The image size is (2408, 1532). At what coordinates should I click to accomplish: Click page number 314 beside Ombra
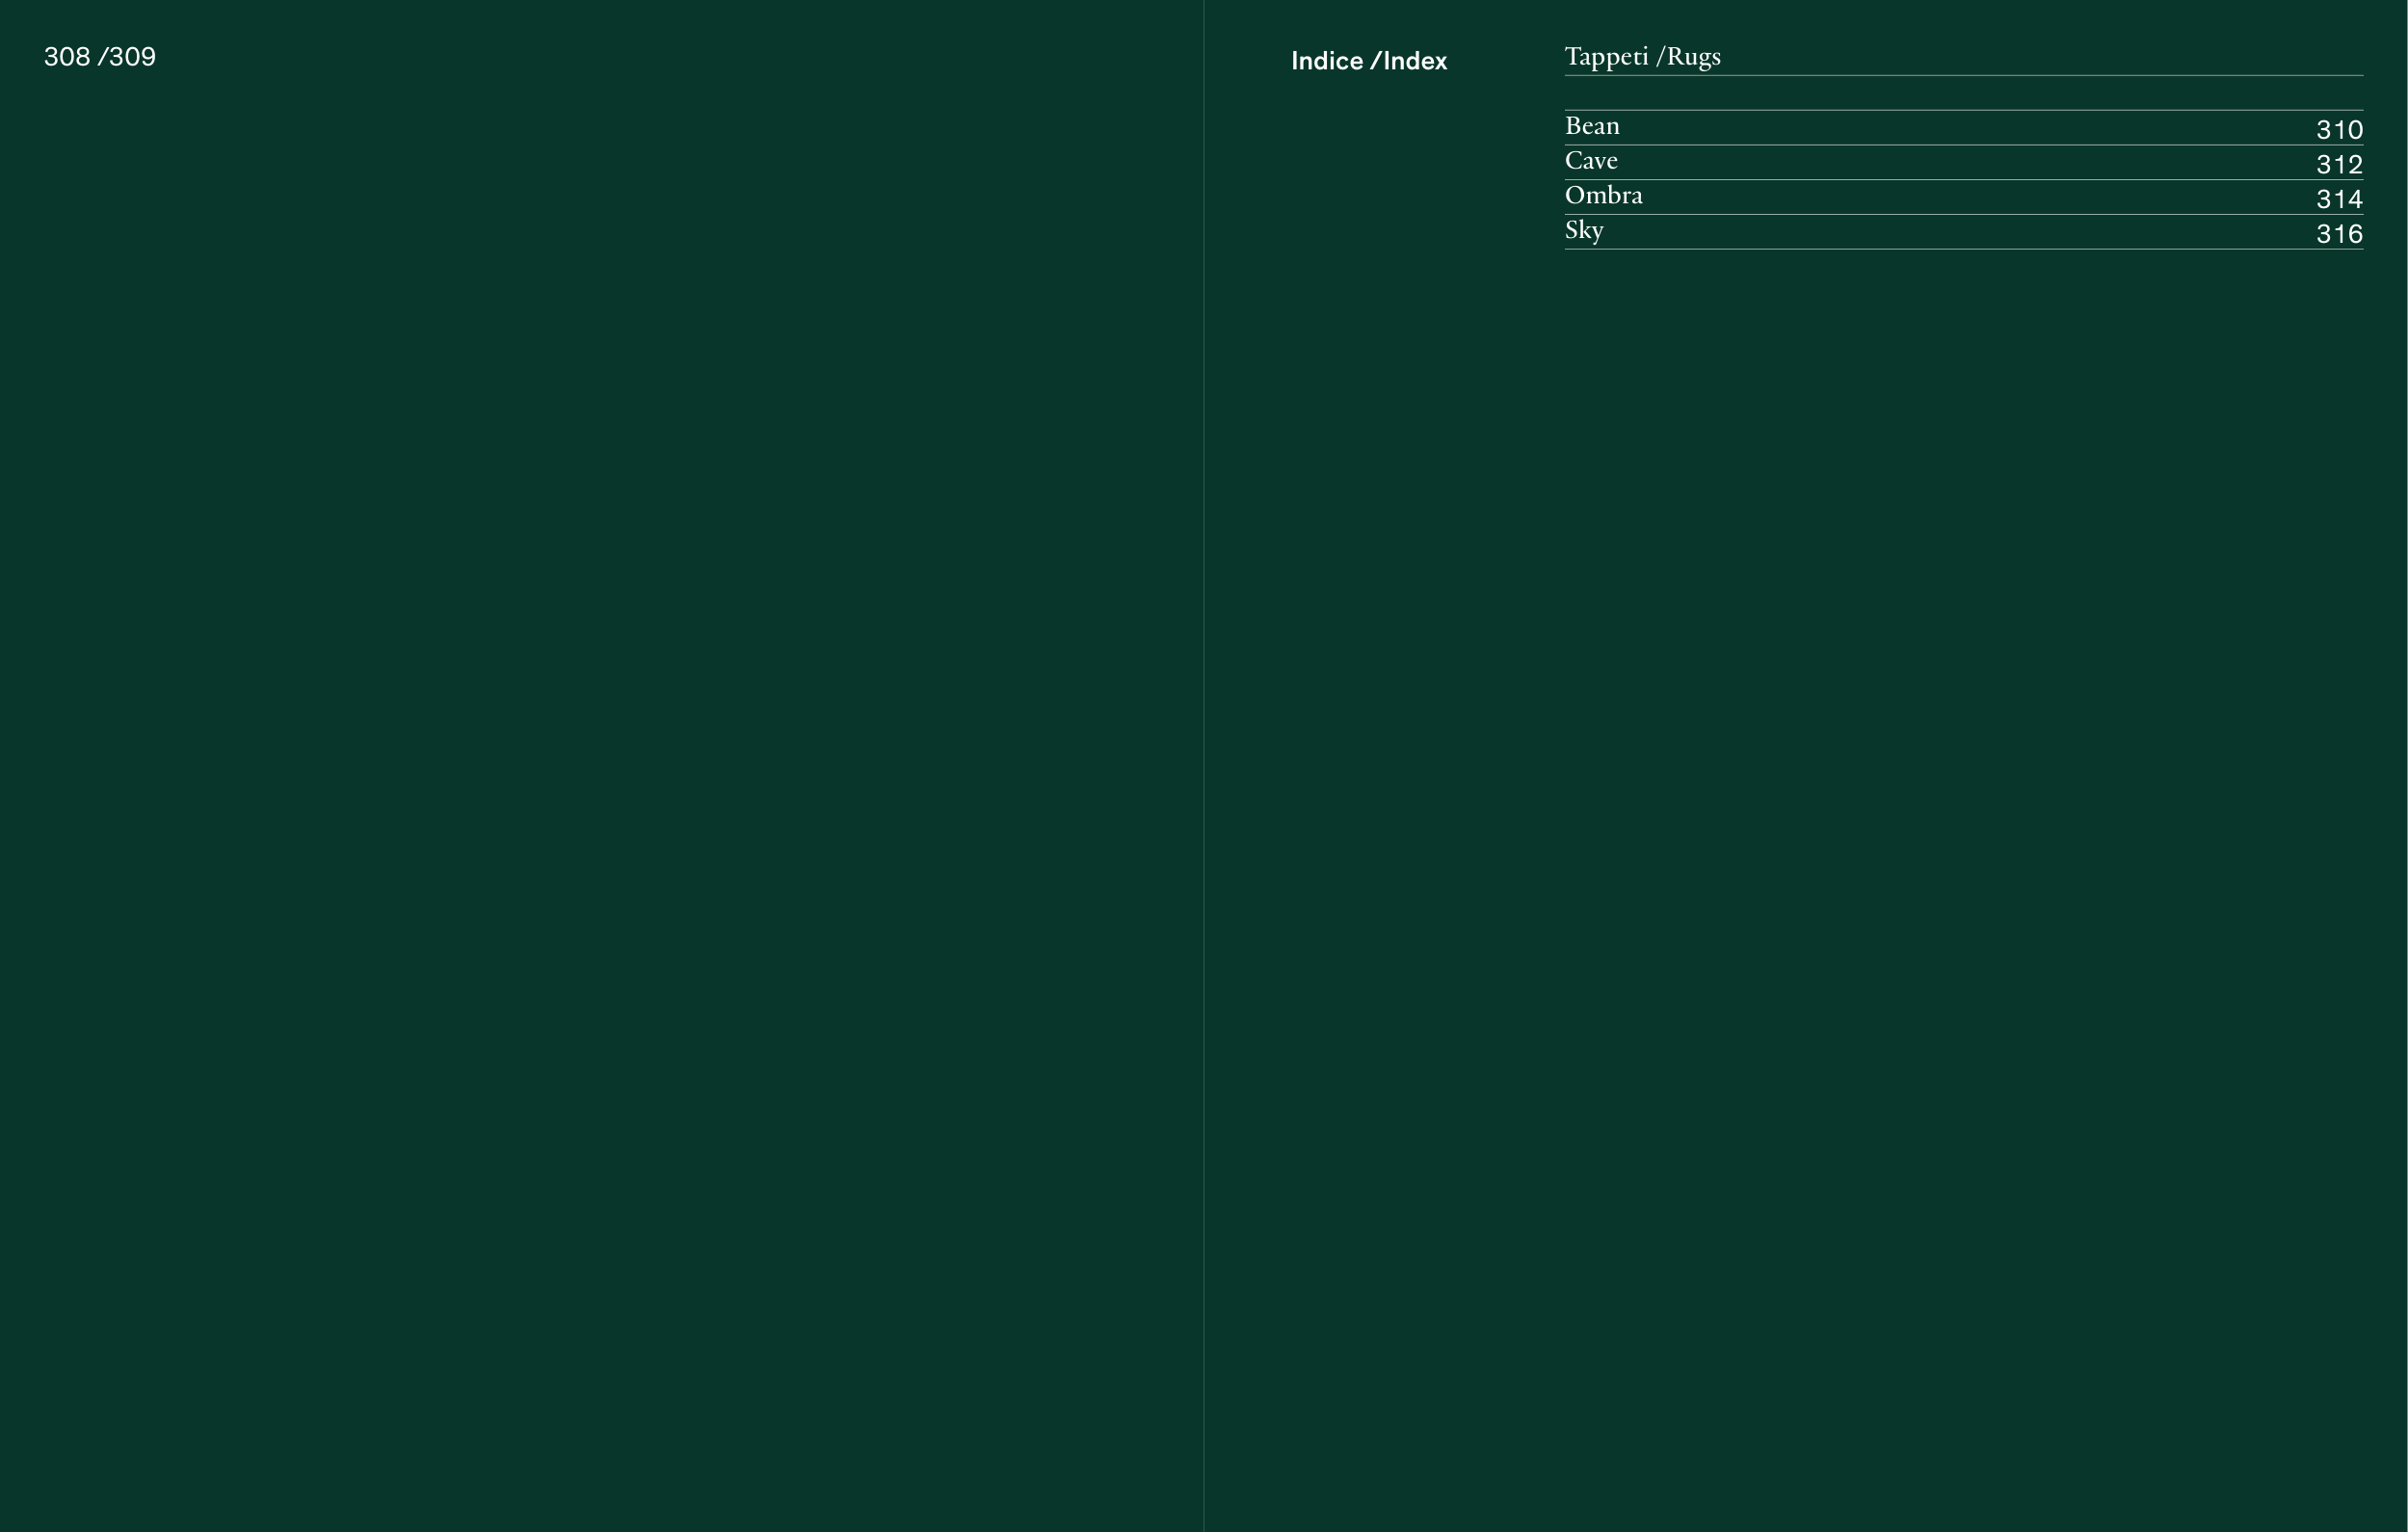(x=2339, y=199)
